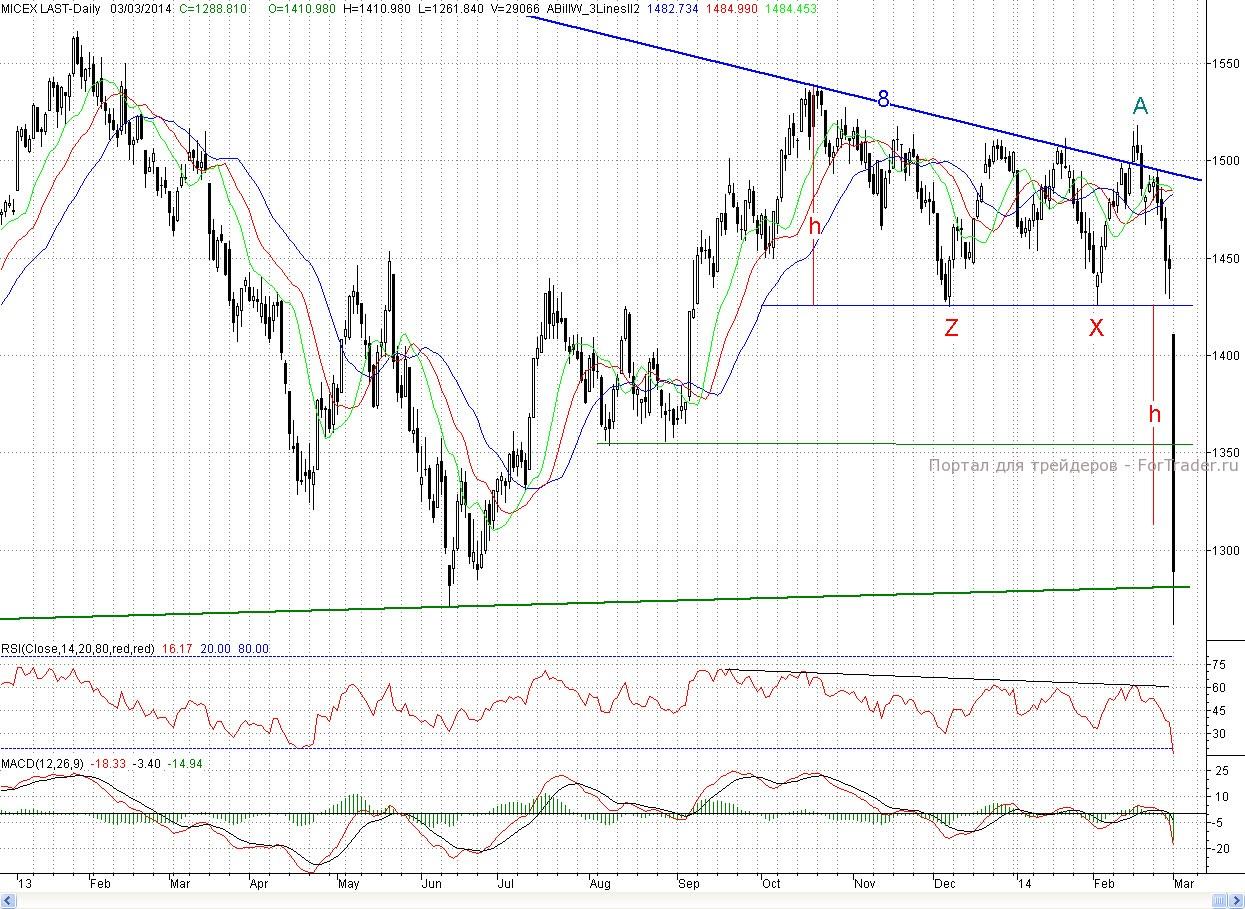Click the 1550 price axis label
Image resolution: width=1245 pixels, height=909 pixels.
pos(1226,63)
